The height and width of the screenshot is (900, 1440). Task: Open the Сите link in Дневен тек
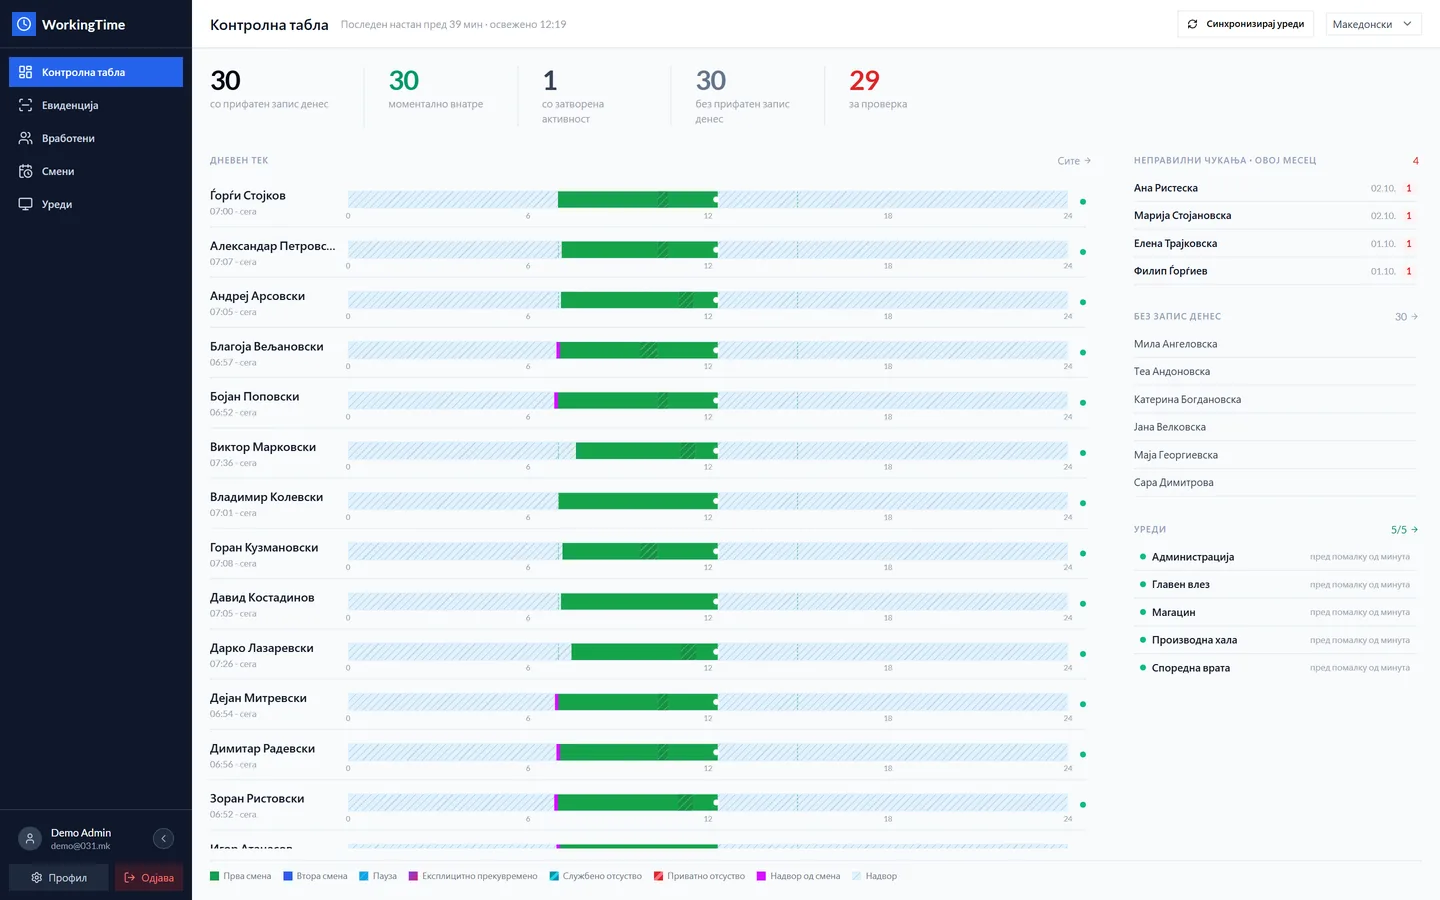[x=1074, y=161]
